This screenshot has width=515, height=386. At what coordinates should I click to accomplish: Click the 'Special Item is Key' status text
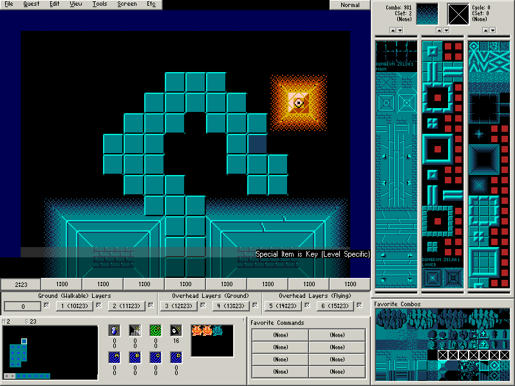point(312,254)
